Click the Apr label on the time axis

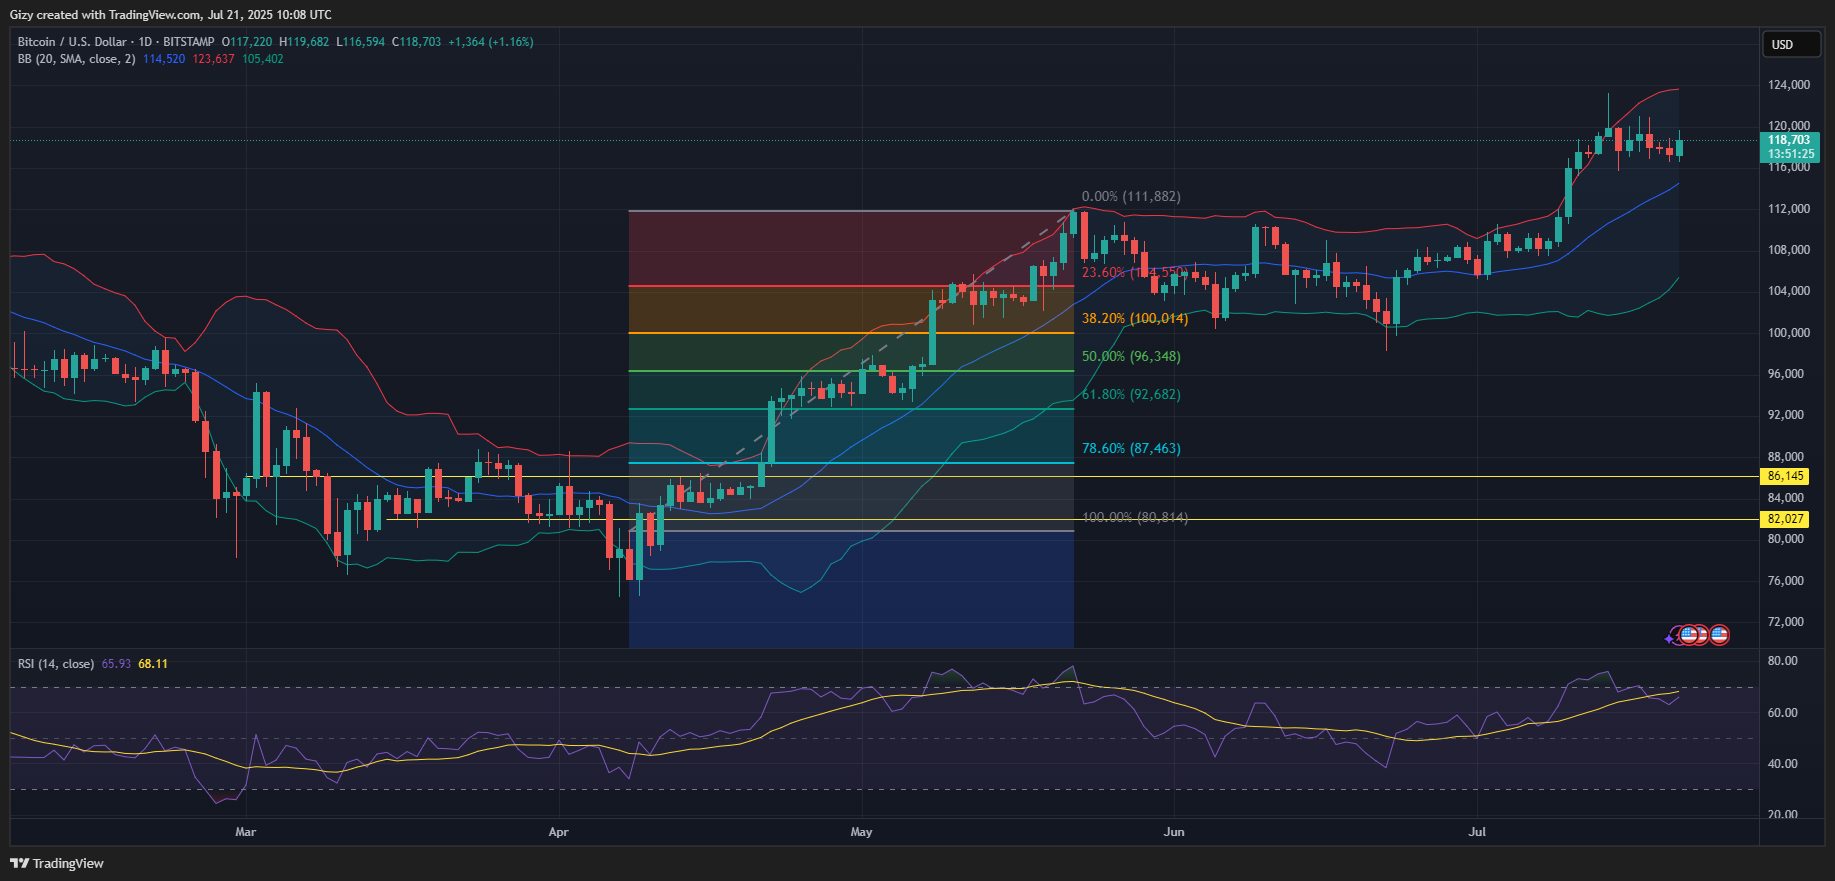point(558,832)
